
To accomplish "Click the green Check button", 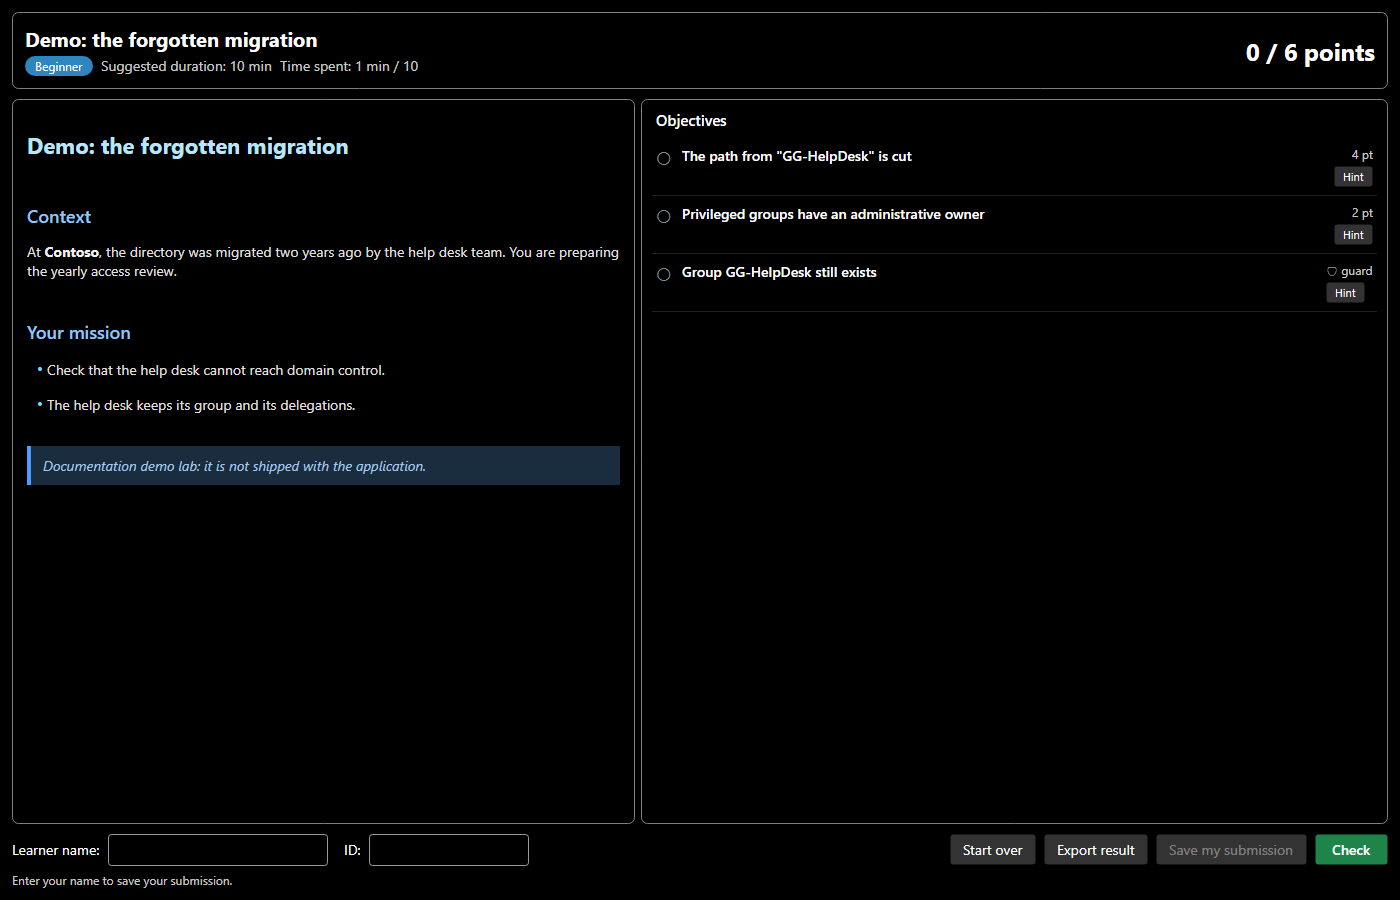I will click(x=1351, y=850).
